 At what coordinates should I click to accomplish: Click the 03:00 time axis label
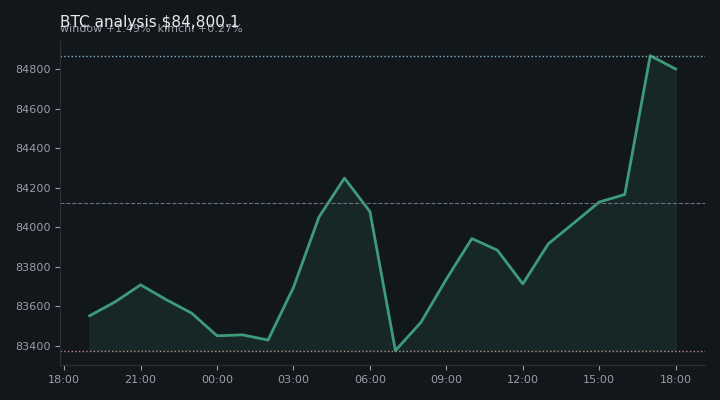[x=293, y=379]
